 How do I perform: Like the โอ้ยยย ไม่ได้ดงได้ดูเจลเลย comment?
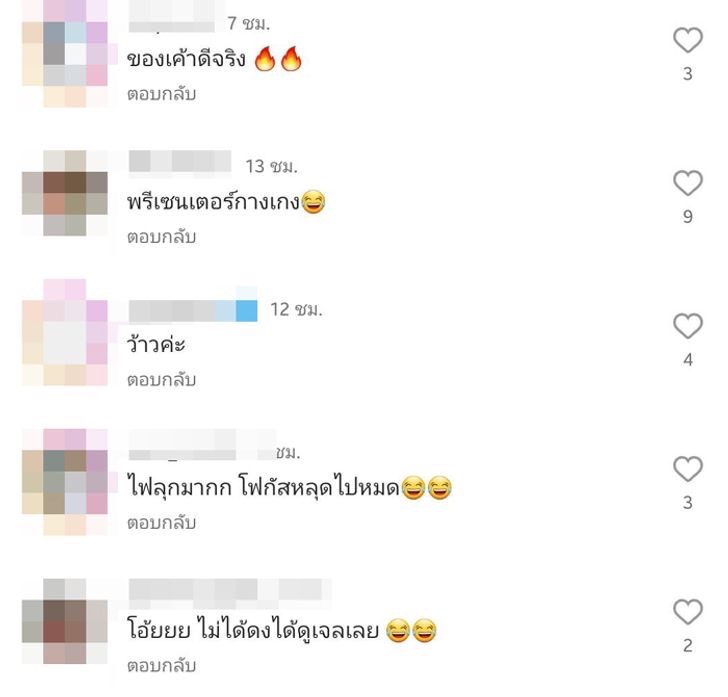coord(688,612)
